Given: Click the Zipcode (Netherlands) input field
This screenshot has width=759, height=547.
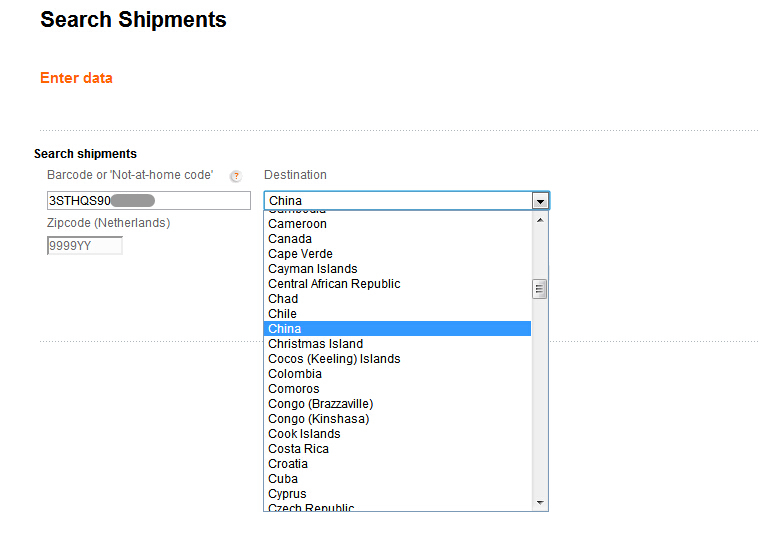Looking at the screenshot, I should 85,245.
